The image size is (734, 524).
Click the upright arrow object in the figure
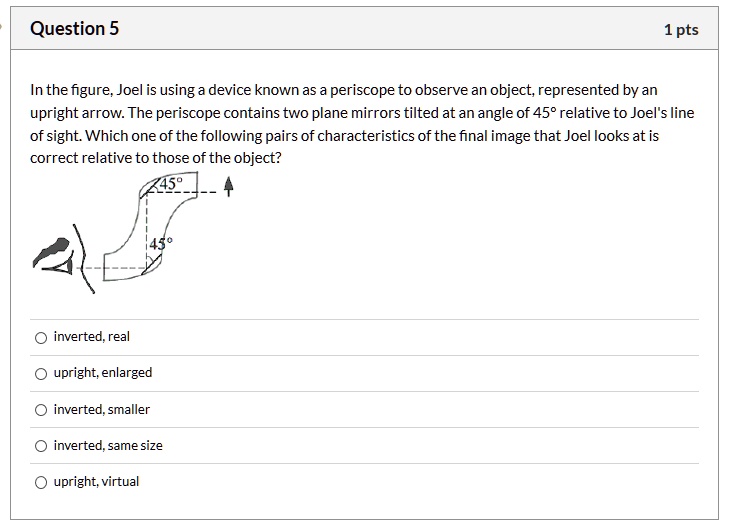click(229, 187)
